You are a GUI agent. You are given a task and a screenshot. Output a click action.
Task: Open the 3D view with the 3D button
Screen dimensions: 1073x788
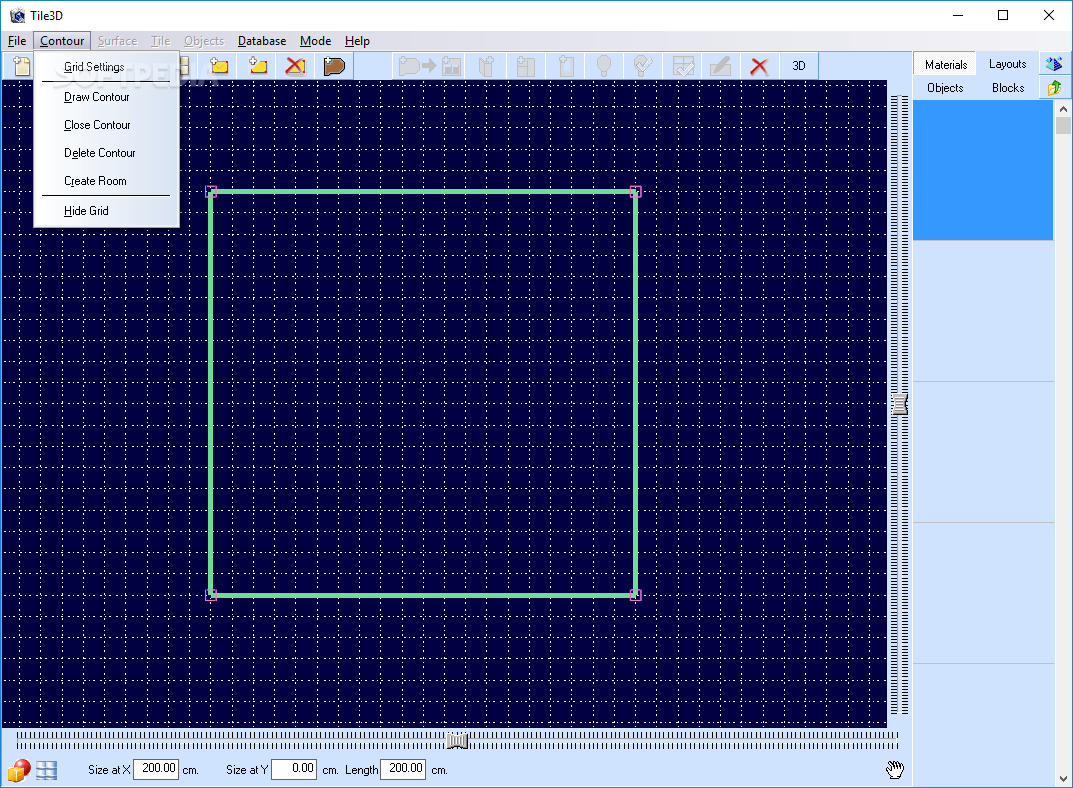point(798,66)
